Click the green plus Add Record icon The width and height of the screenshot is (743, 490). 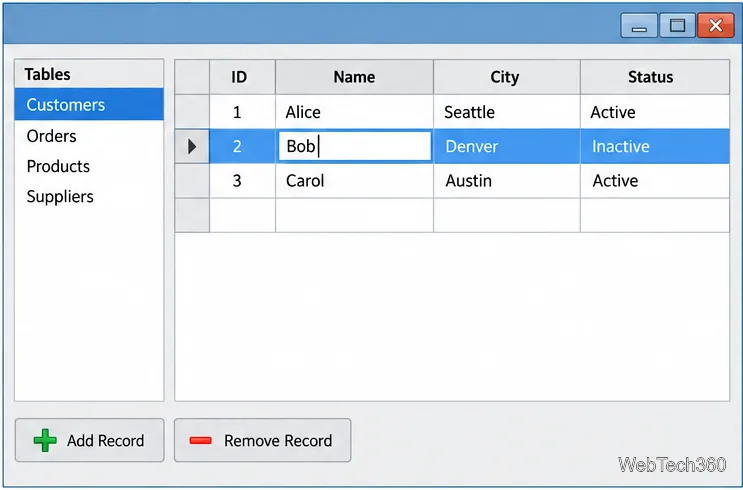point(45,440)
